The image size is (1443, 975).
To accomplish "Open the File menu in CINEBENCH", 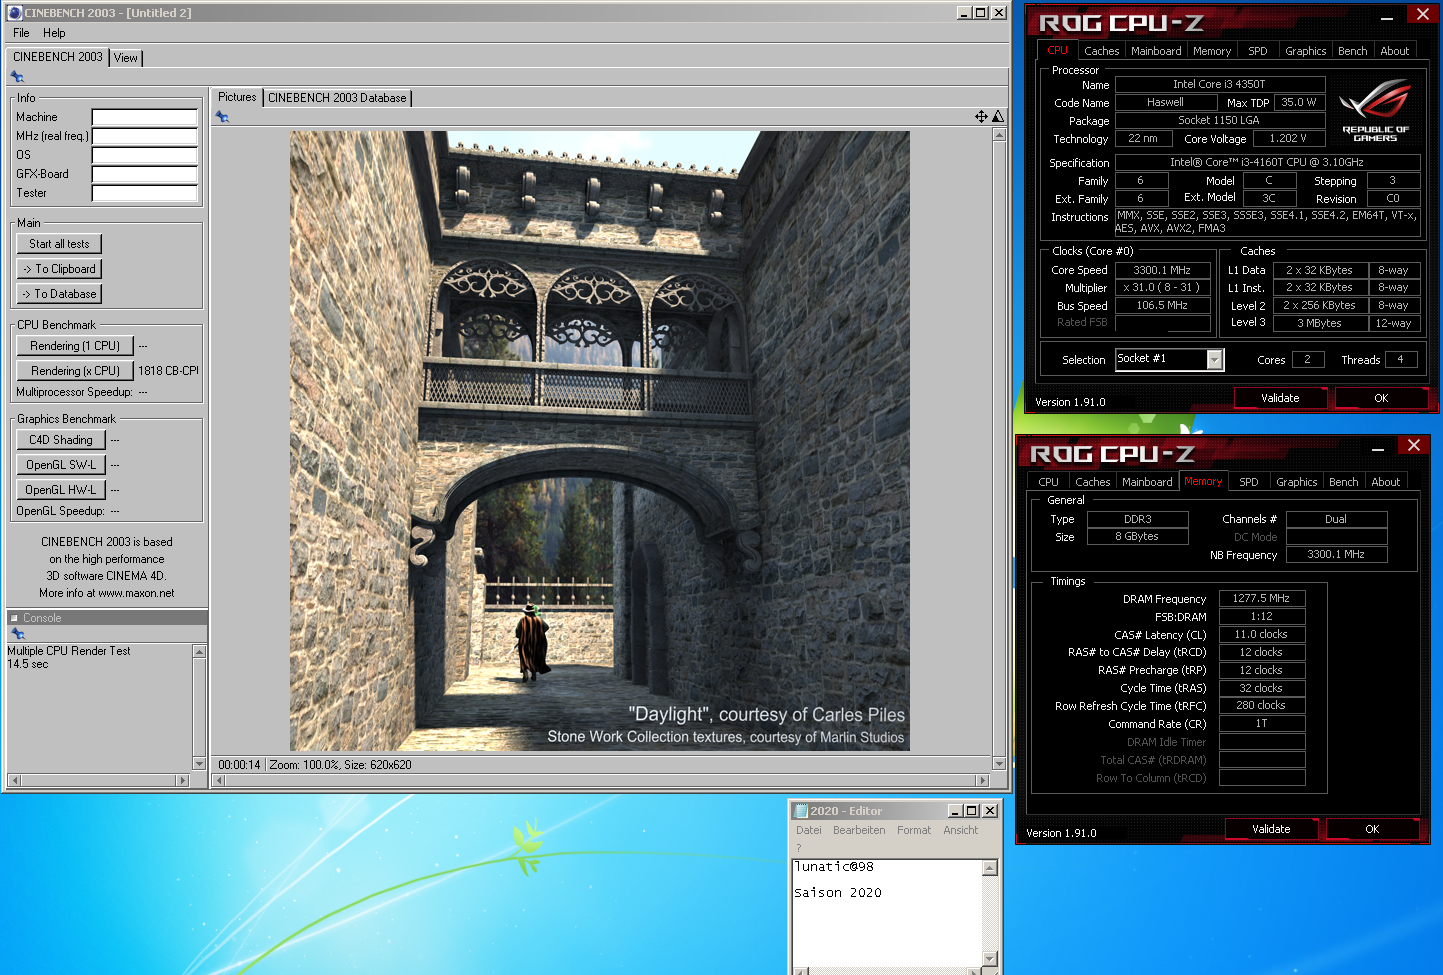I will pyautogui.click(x=21, y=33).
